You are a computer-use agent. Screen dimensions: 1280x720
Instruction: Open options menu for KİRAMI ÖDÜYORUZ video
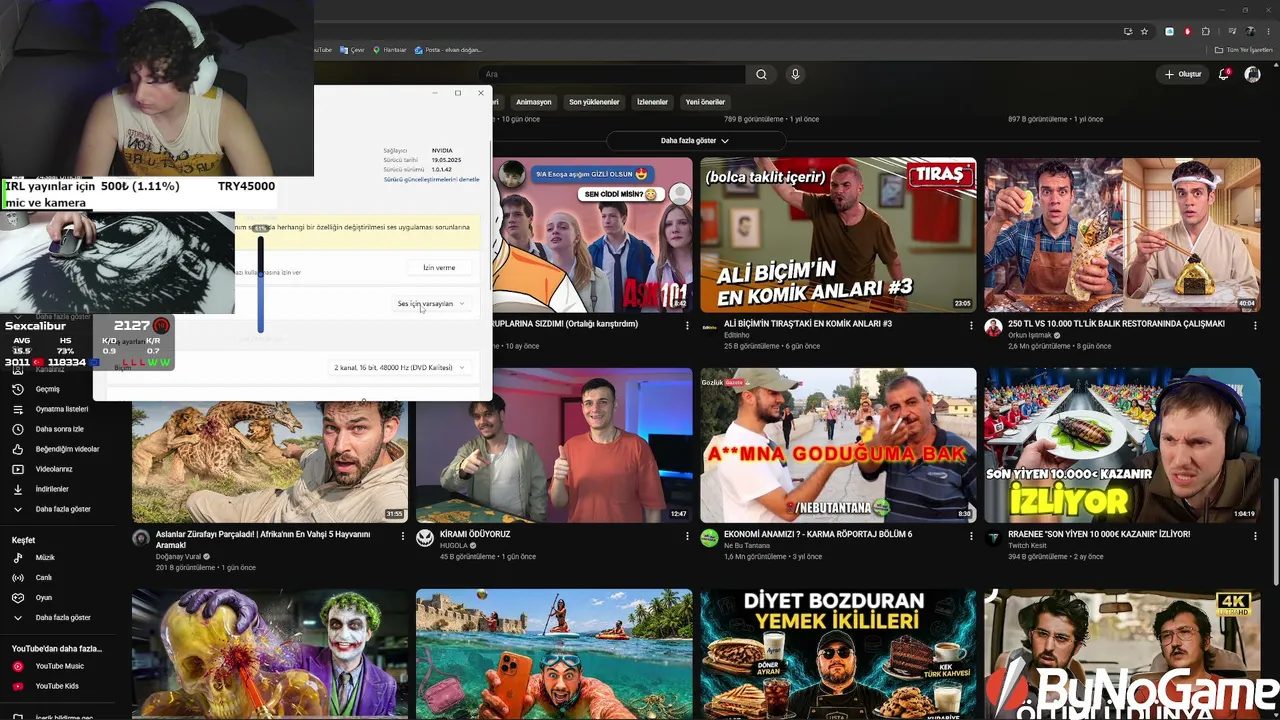coord(687,536)
